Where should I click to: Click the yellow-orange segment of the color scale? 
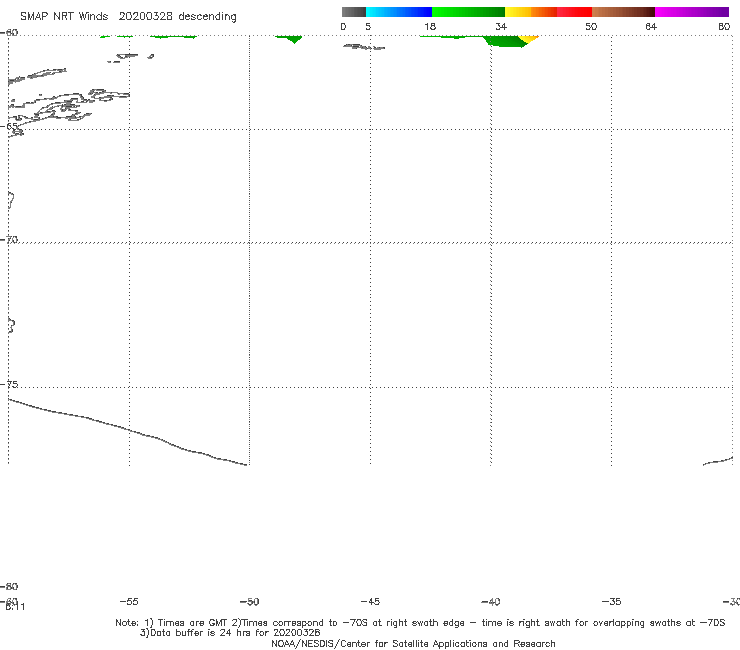pos(530,12)
